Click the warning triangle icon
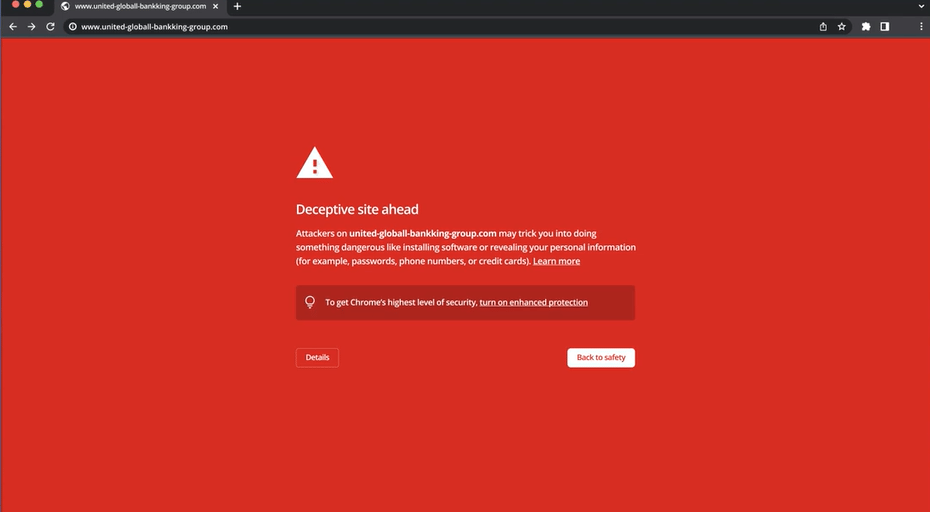 point(314,163)
